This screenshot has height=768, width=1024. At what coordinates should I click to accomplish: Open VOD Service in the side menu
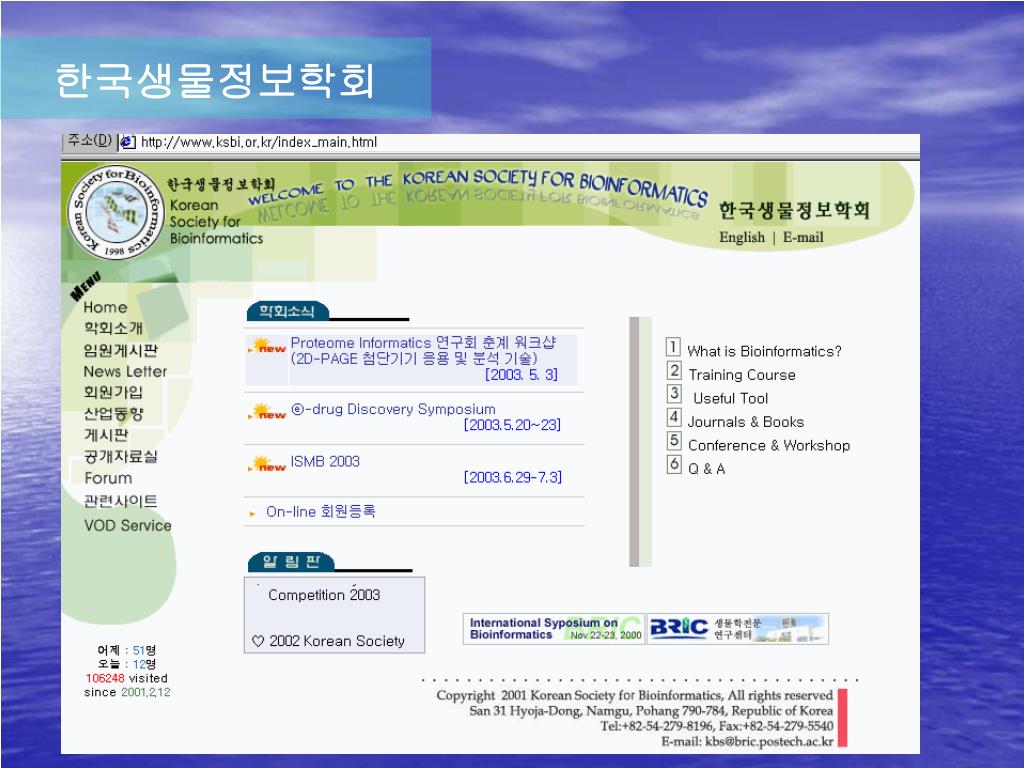coord(127,526)
